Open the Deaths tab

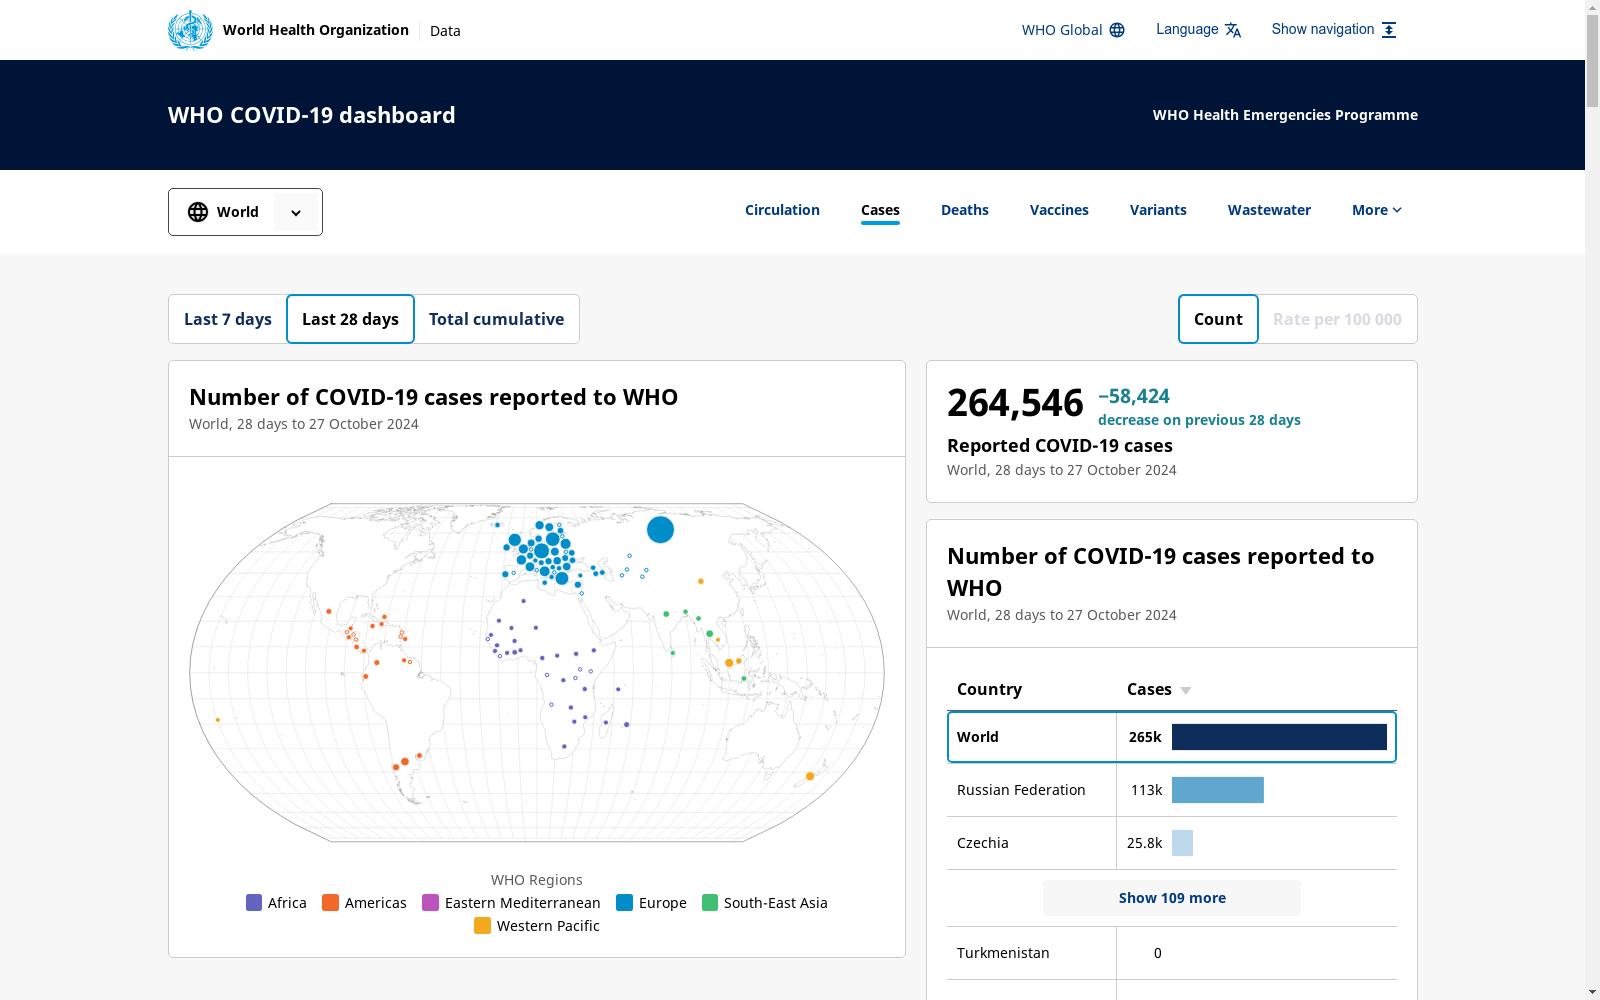click(965, 210)
